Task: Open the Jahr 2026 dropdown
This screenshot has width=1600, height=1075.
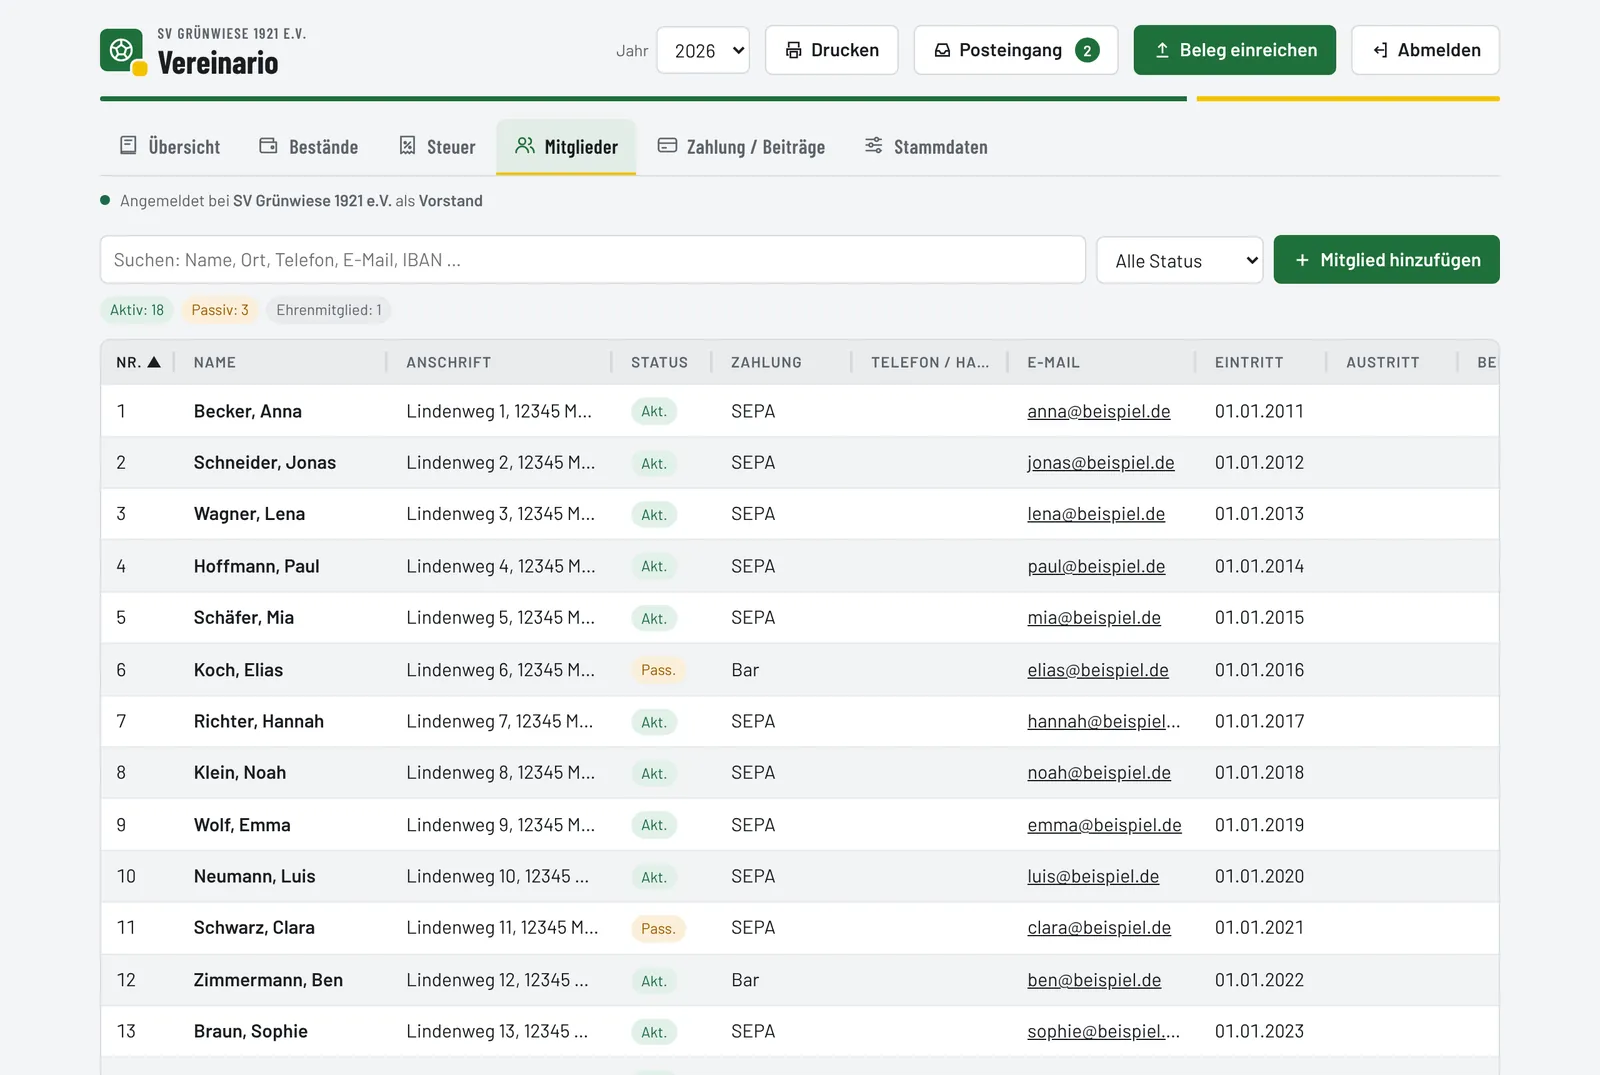Action: click(x=703, y=50)
